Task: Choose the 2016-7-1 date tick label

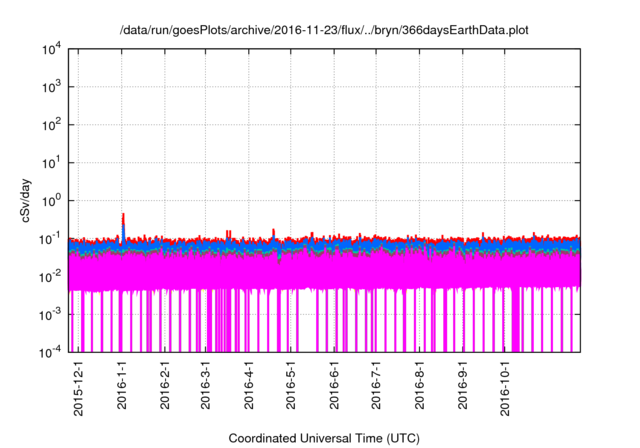Action: click(x=375, y=385)
